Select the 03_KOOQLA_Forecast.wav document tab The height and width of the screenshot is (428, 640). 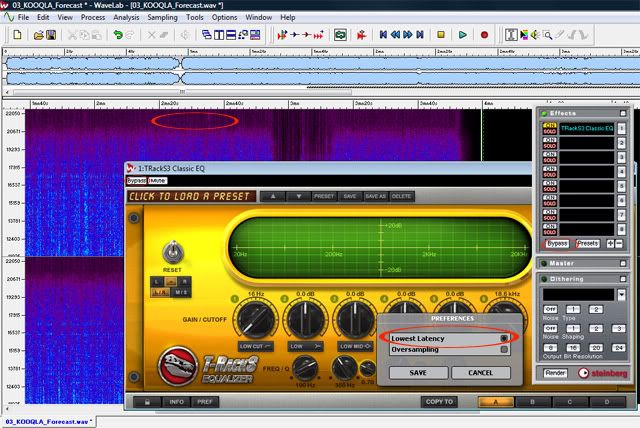pyautogui.click(x=49, y=421)
